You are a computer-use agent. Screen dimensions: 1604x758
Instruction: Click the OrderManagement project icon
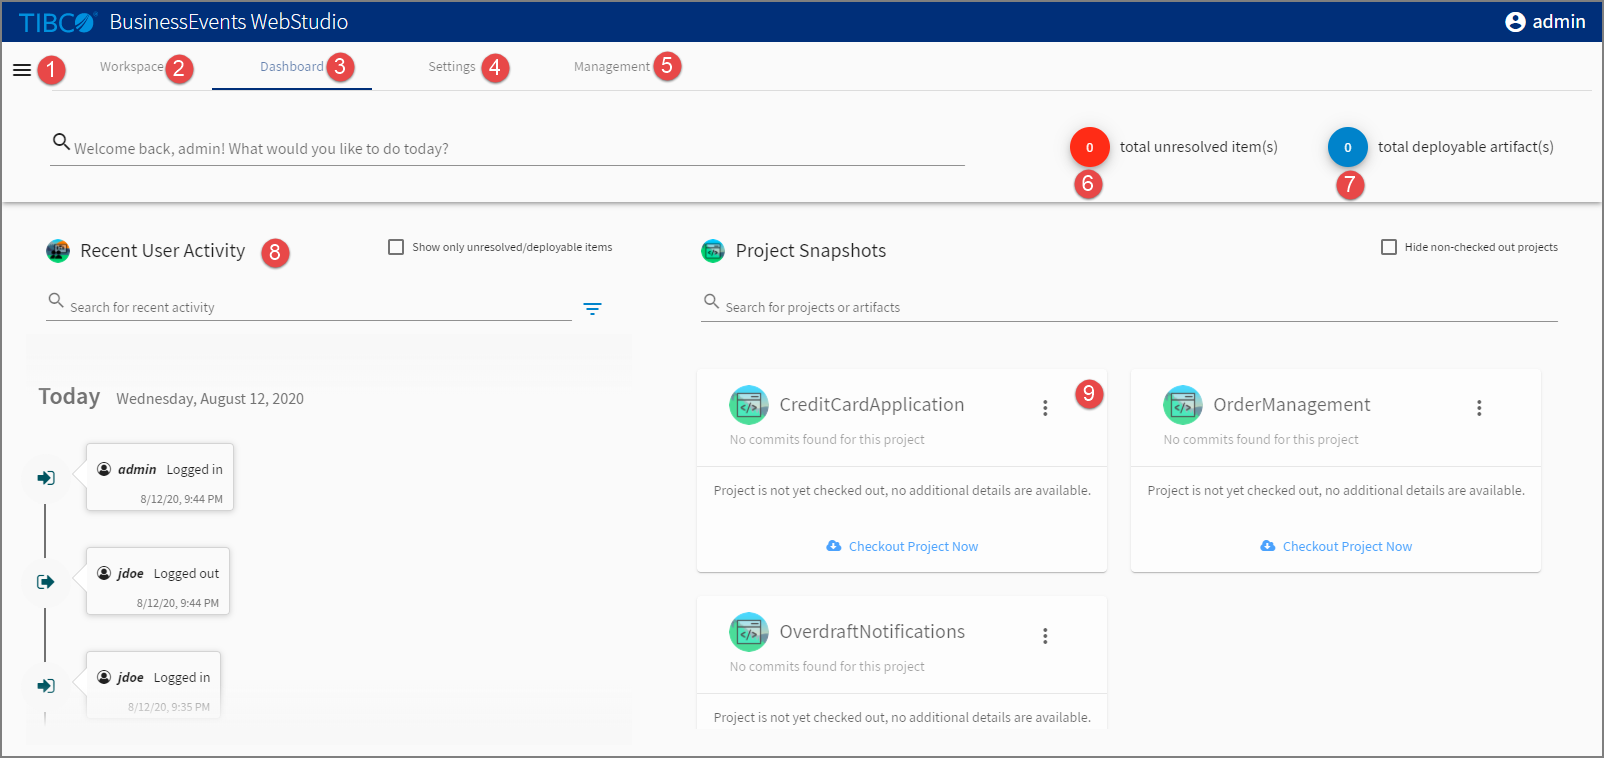pyautogui.click(x=1183, y=405)
